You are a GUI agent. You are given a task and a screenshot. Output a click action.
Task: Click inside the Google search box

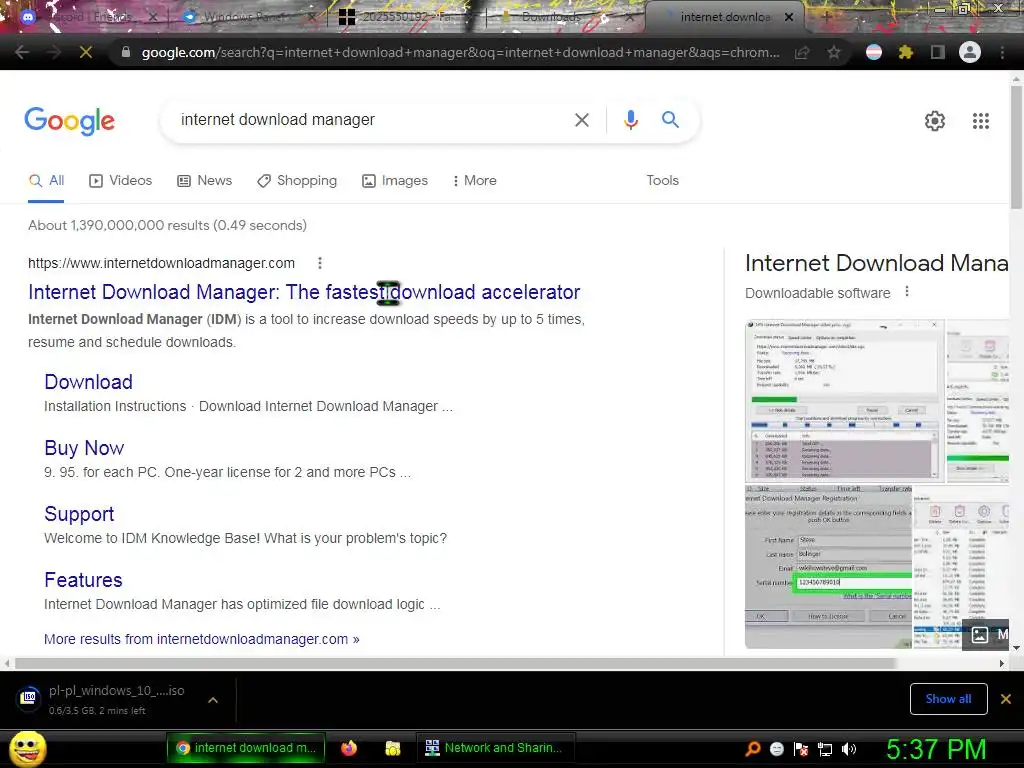(x=366, y=120)
